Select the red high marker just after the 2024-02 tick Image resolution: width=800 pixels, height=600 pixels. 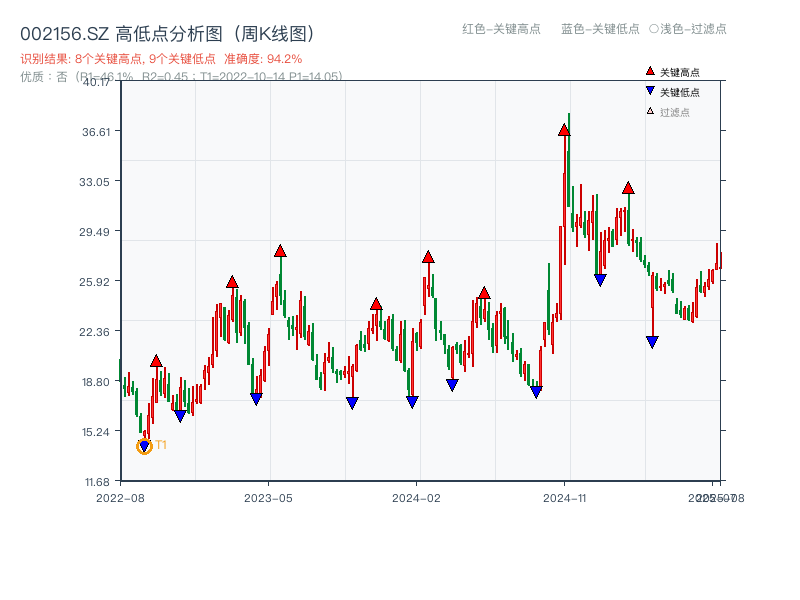point(428,257)
